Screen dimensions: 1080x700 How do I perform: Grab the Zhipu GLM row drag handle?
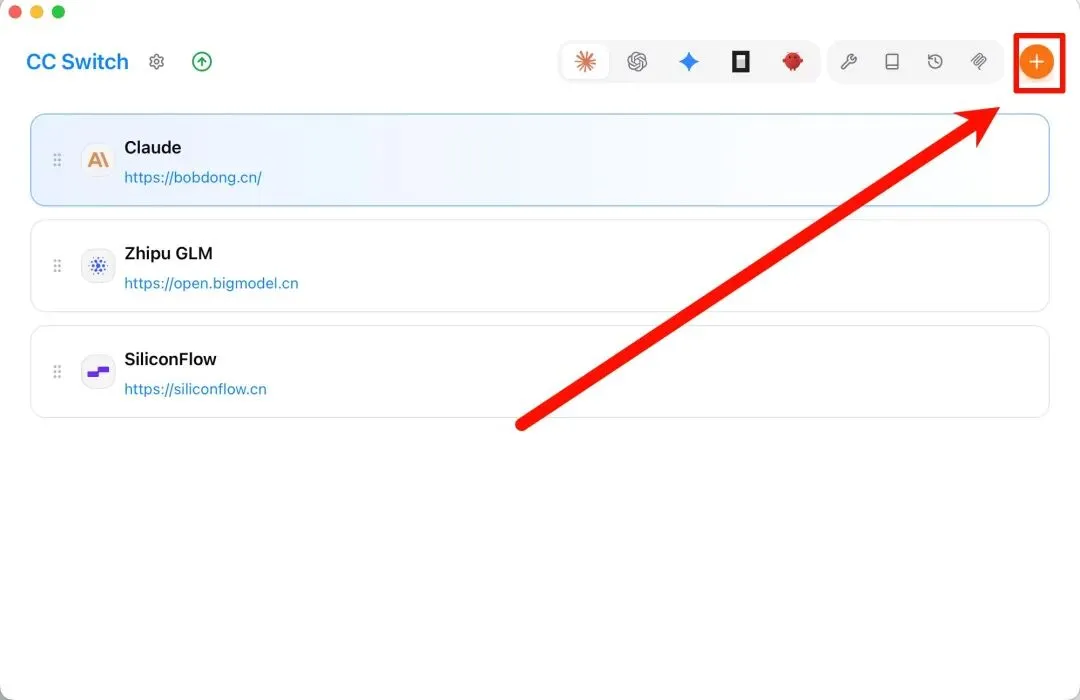pyautogui.click(x=57, y=266)
